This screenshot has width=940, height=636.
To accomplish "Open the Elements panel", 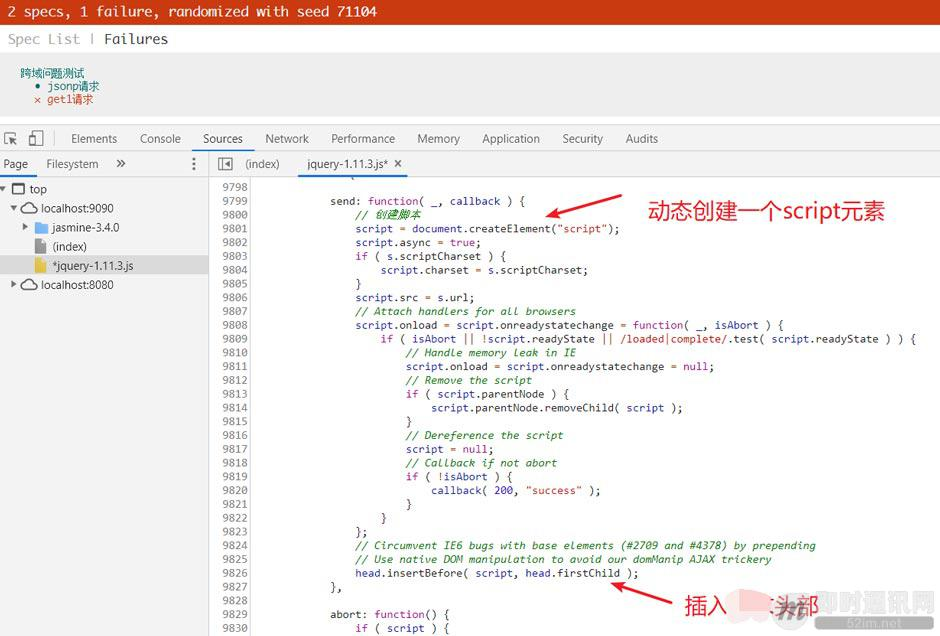I will click(x=94, y=138).
